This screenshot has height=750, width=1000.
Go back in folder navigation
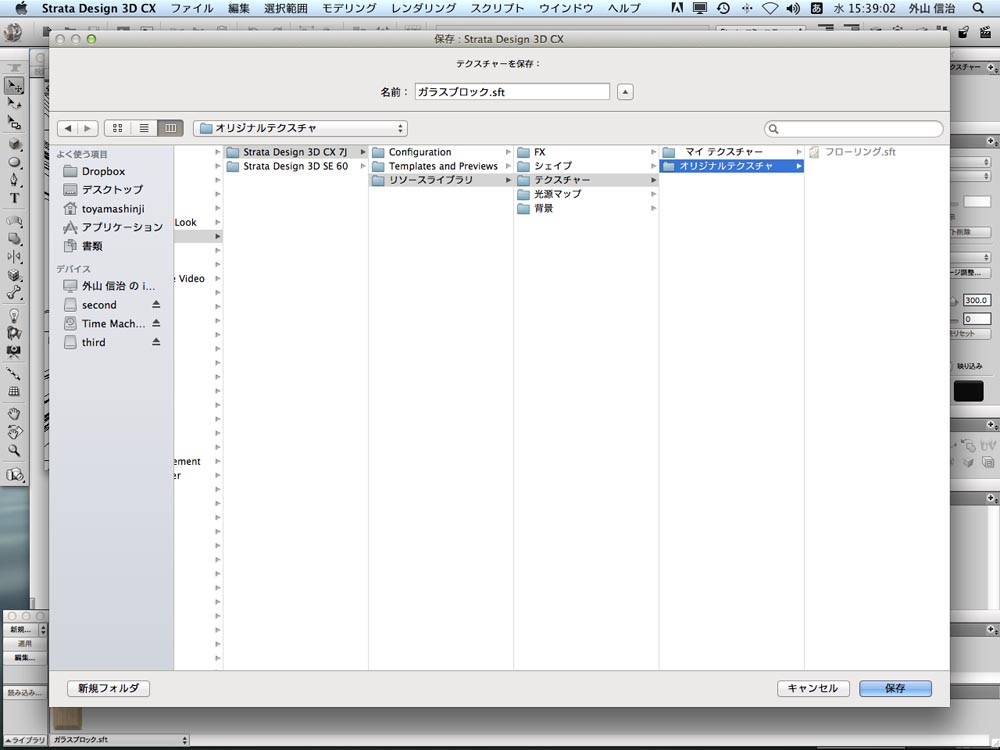pyautogui.click(x=68, y=128)
